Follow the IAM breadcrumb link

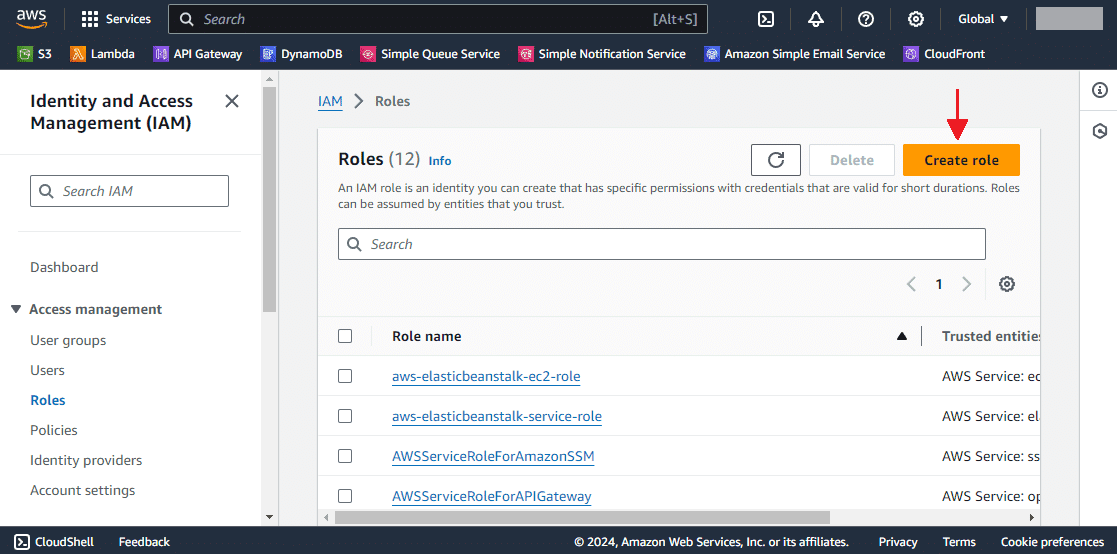tap(330, 101)
